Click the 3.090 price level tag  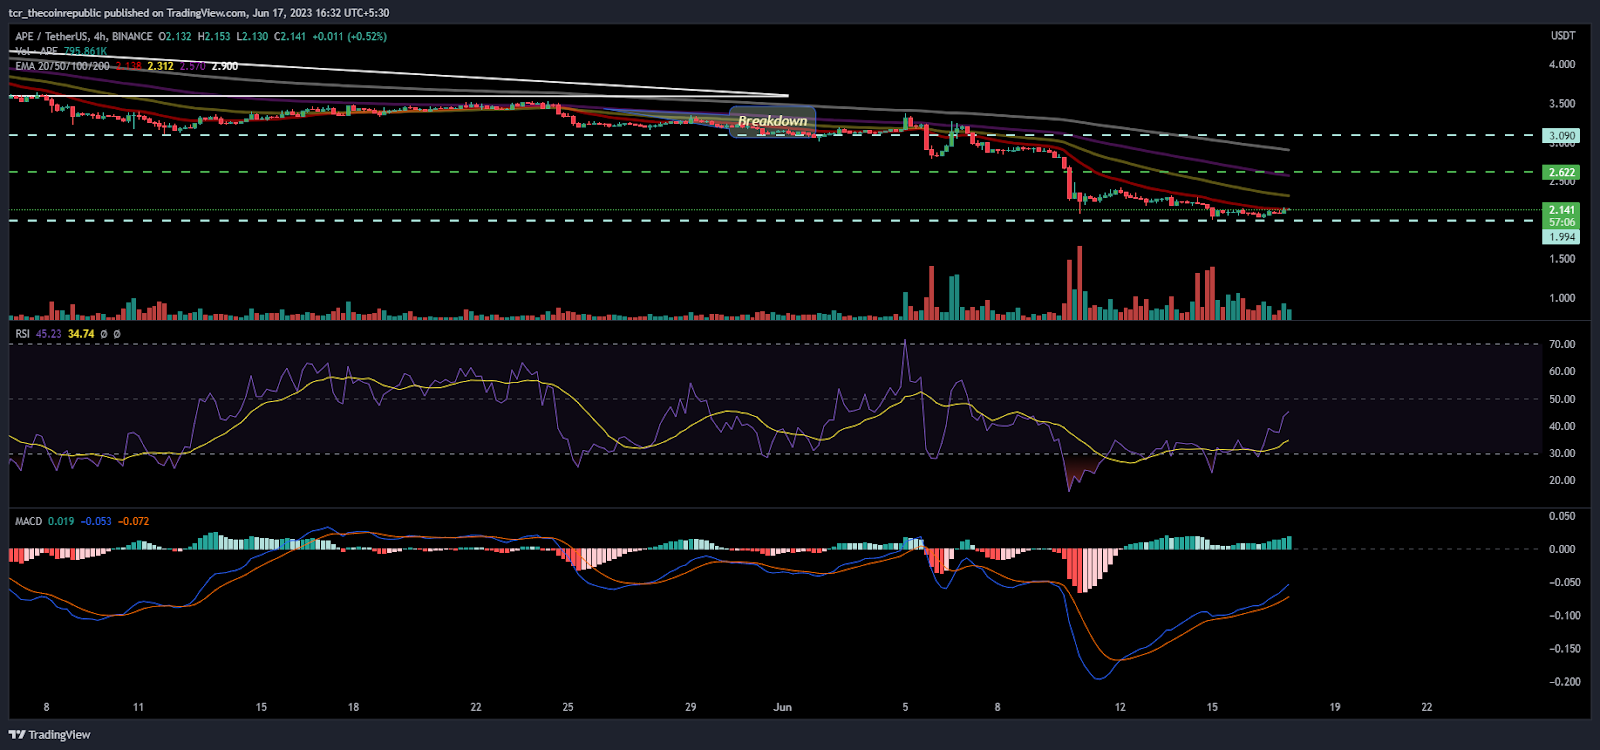pos(1562,136)
